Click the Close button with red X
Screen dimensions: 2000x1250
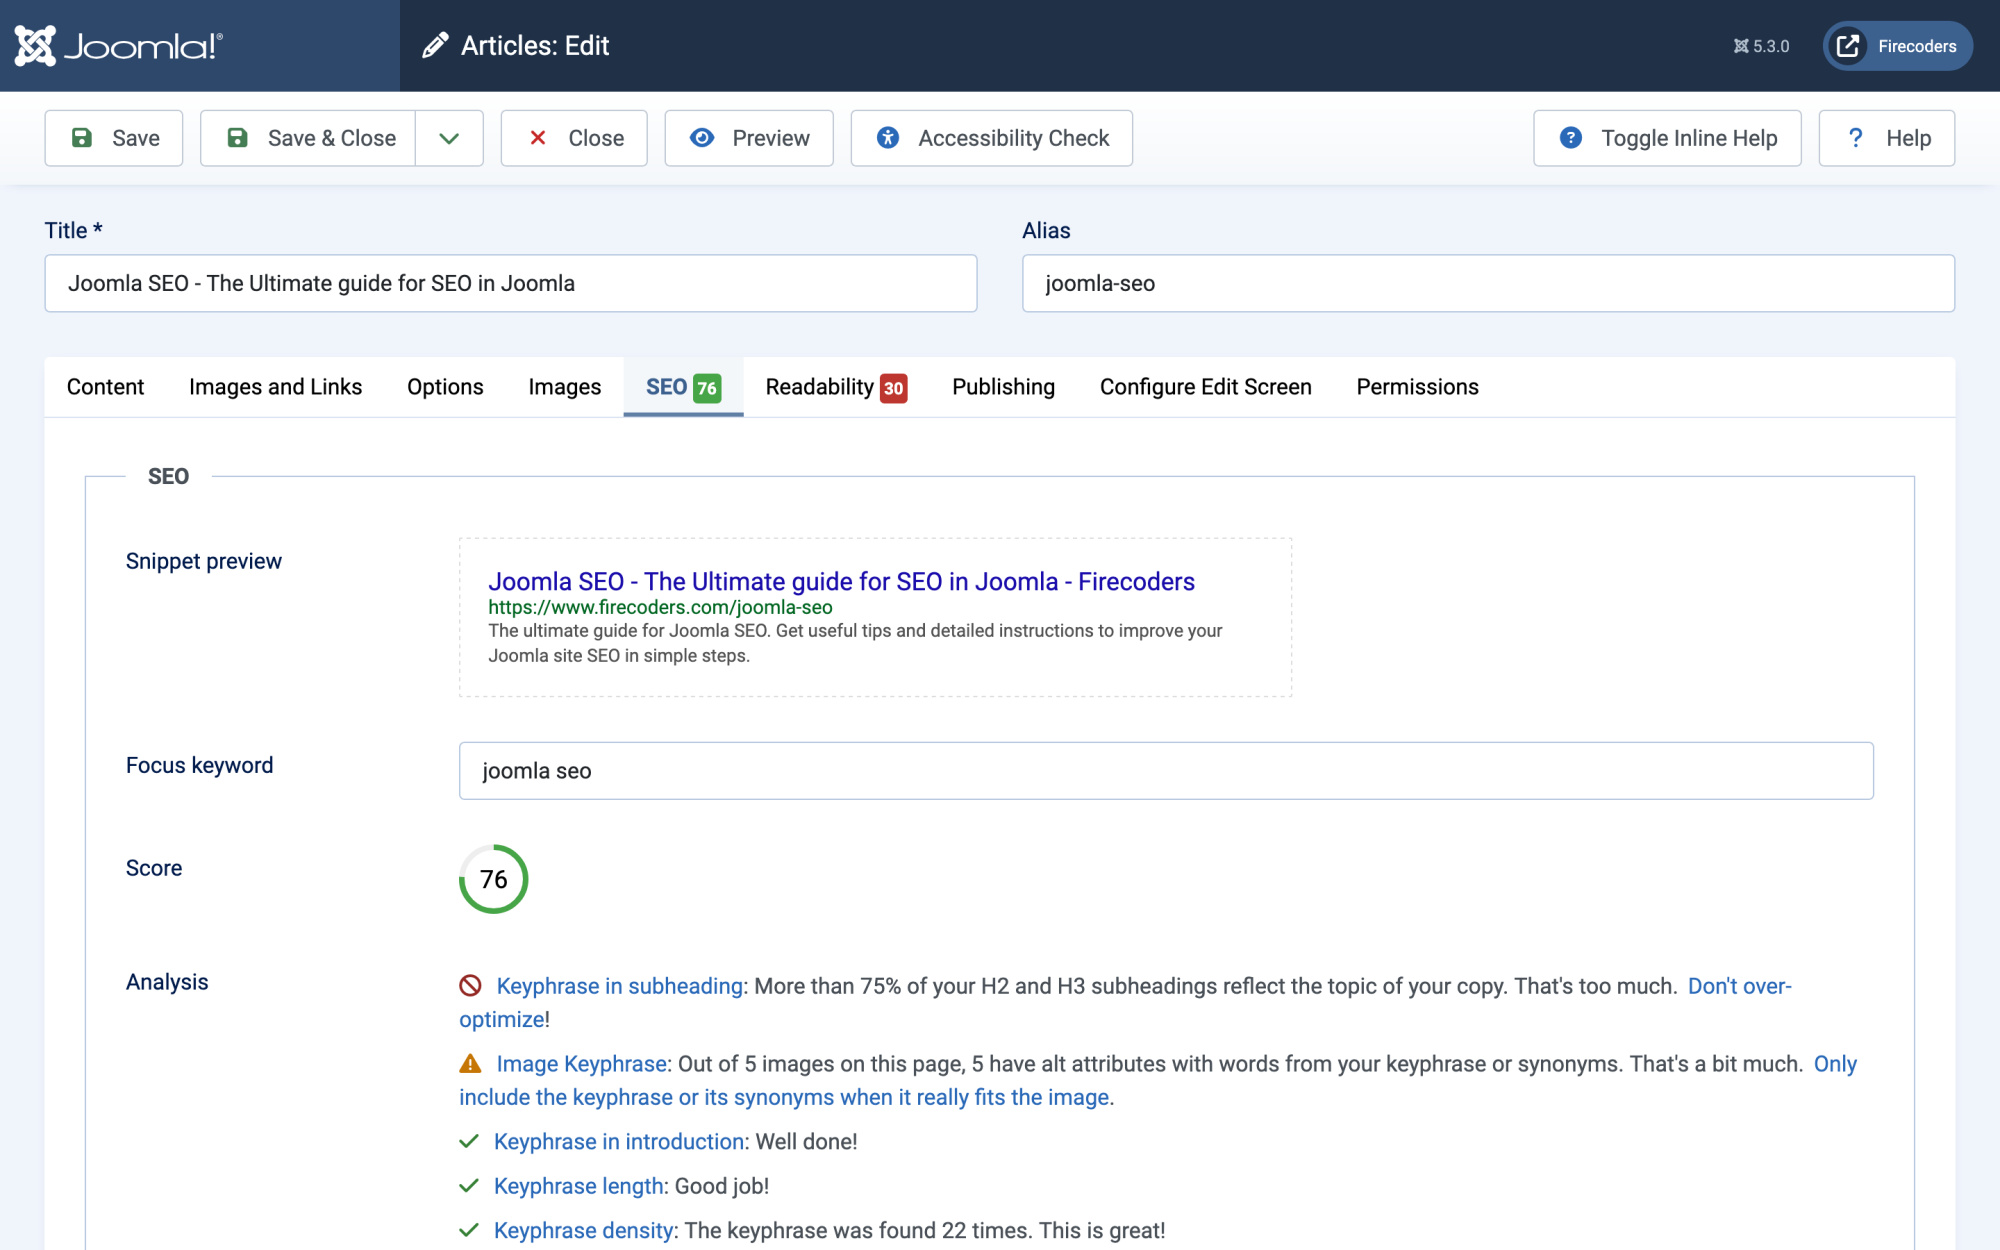[574, 138]
